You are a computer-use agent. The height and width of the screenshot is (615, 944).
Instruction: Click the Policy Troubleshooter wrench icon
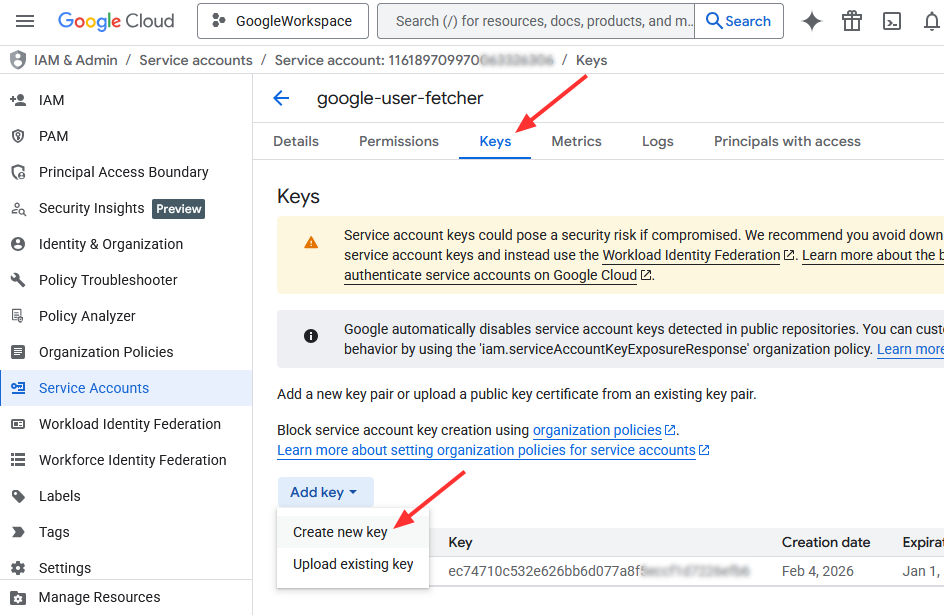18,280
